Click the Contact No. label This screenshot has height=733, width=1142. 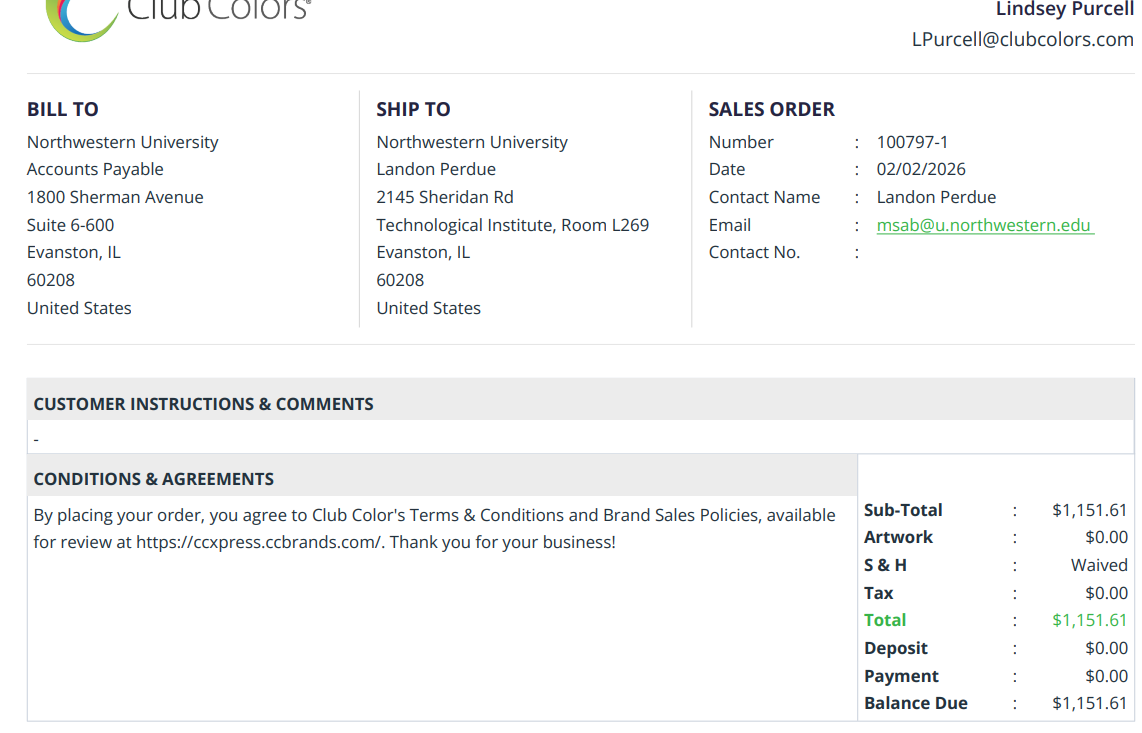(x=754, y=252)
